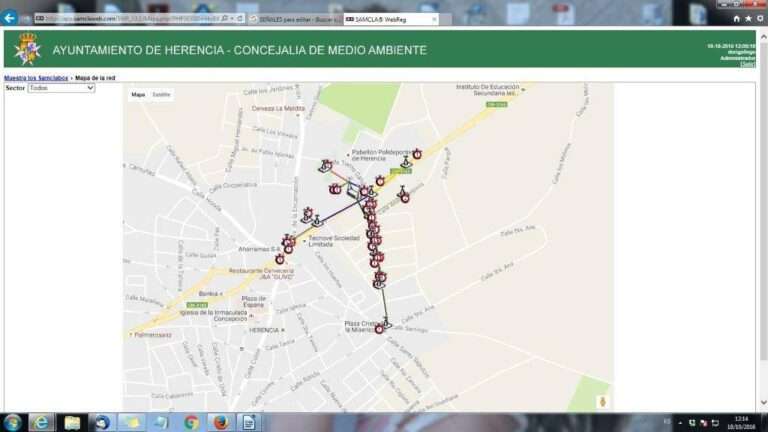Click 'Tecnove Sociedad Limitada' map label
This screenshot has height=432, width=768.
coord(333,241)
